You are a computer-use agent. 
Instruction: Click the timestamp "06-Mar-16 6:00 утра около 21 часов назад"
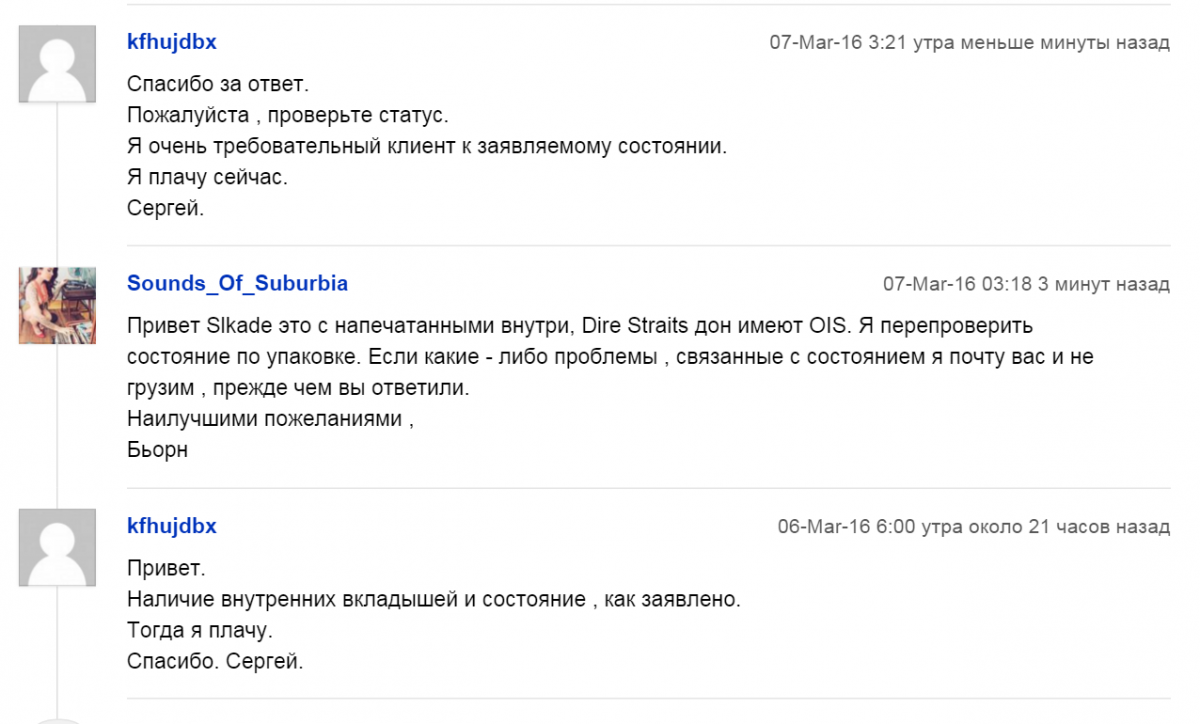973,527
